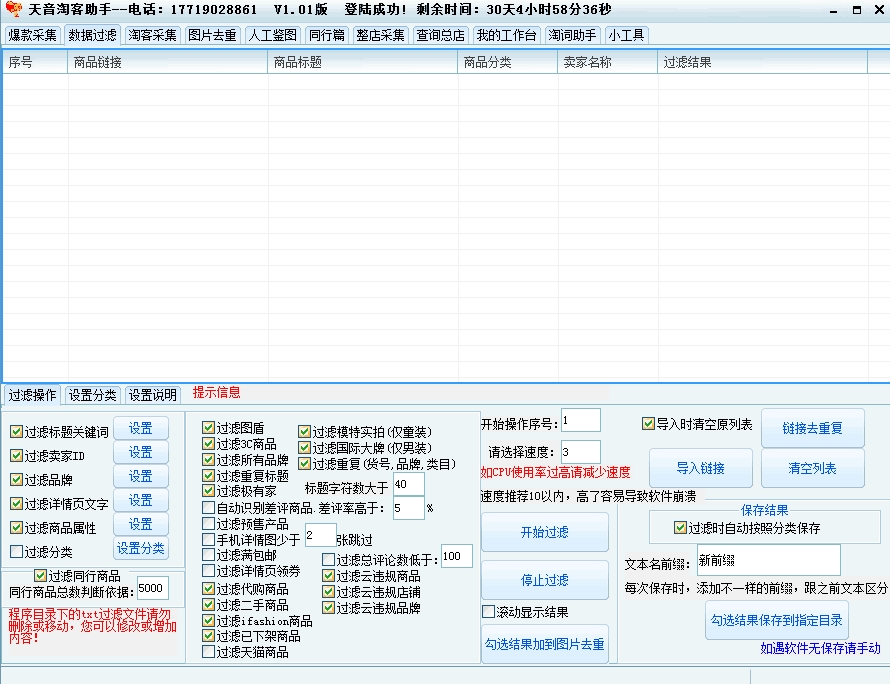Open the 设置说明 sub-tab

pyautogui.click(x=153, y=395)
